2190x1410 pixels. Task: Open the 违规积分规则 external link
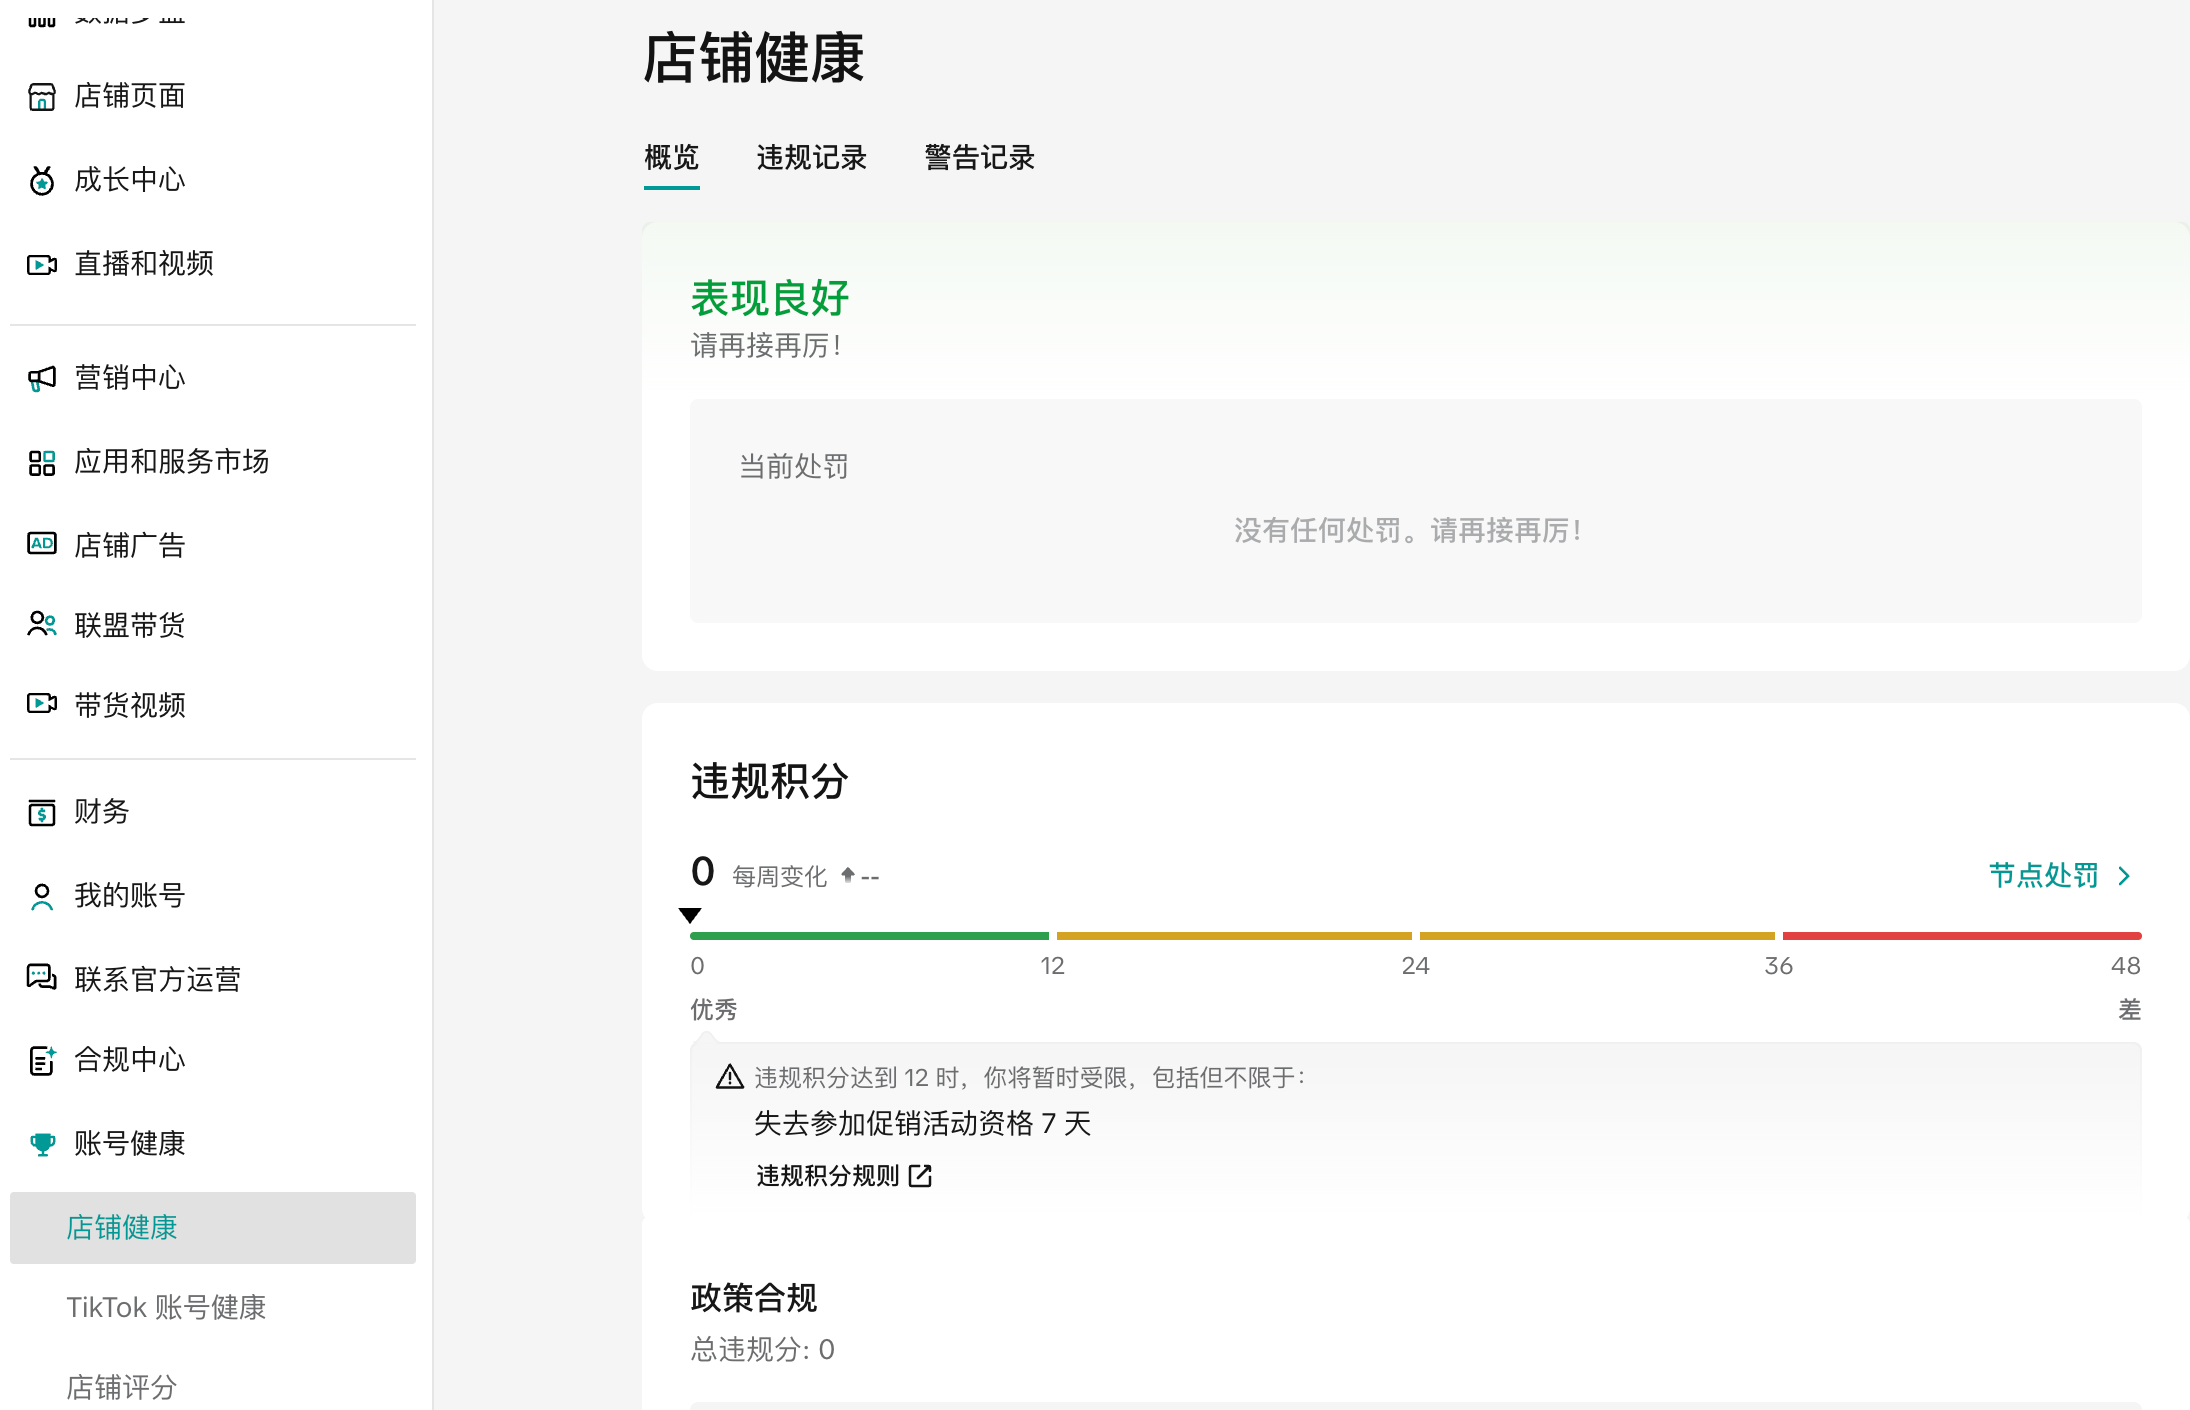(843, 1176)
